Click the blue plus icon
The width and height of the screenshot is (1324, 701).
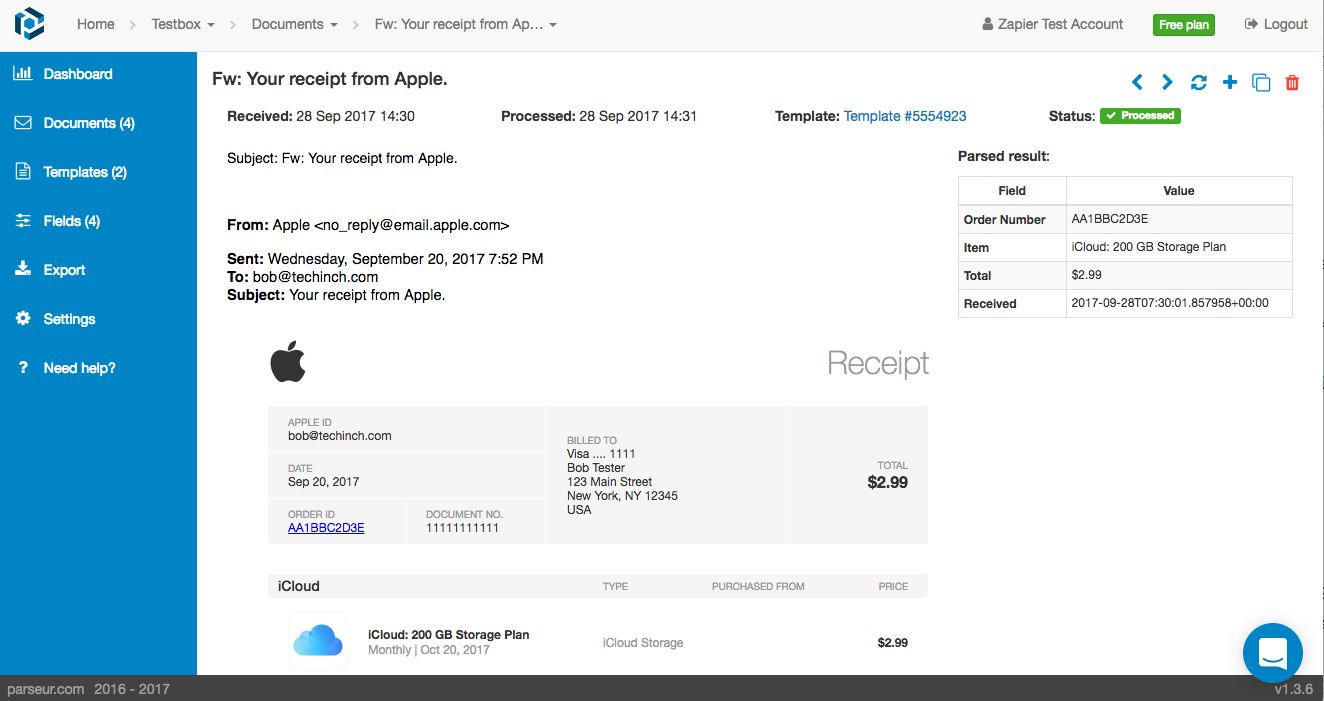coord(1230,83)
